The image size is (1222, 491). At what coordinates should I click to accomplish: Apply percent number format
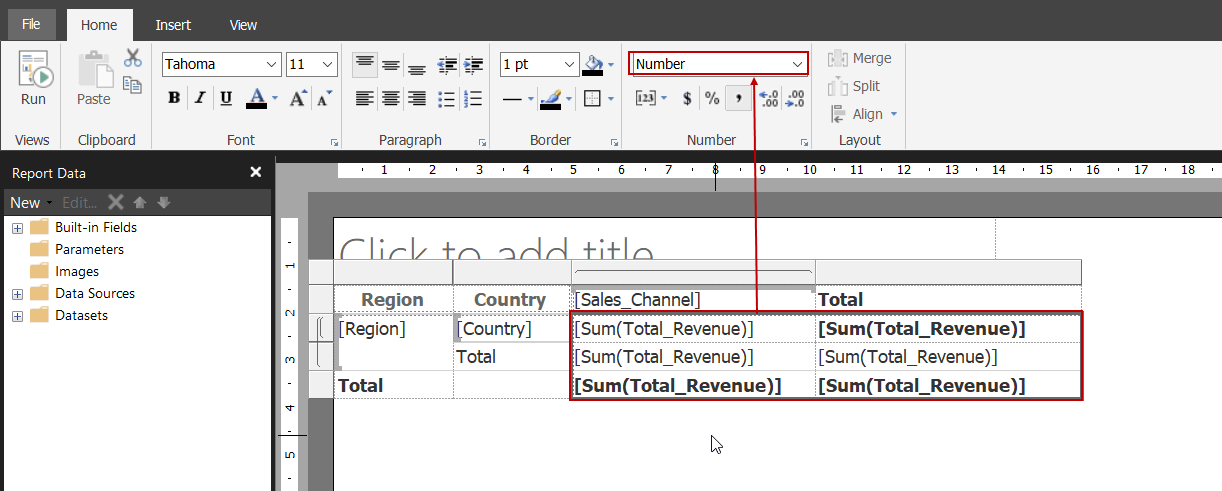[x=712, y=98]
